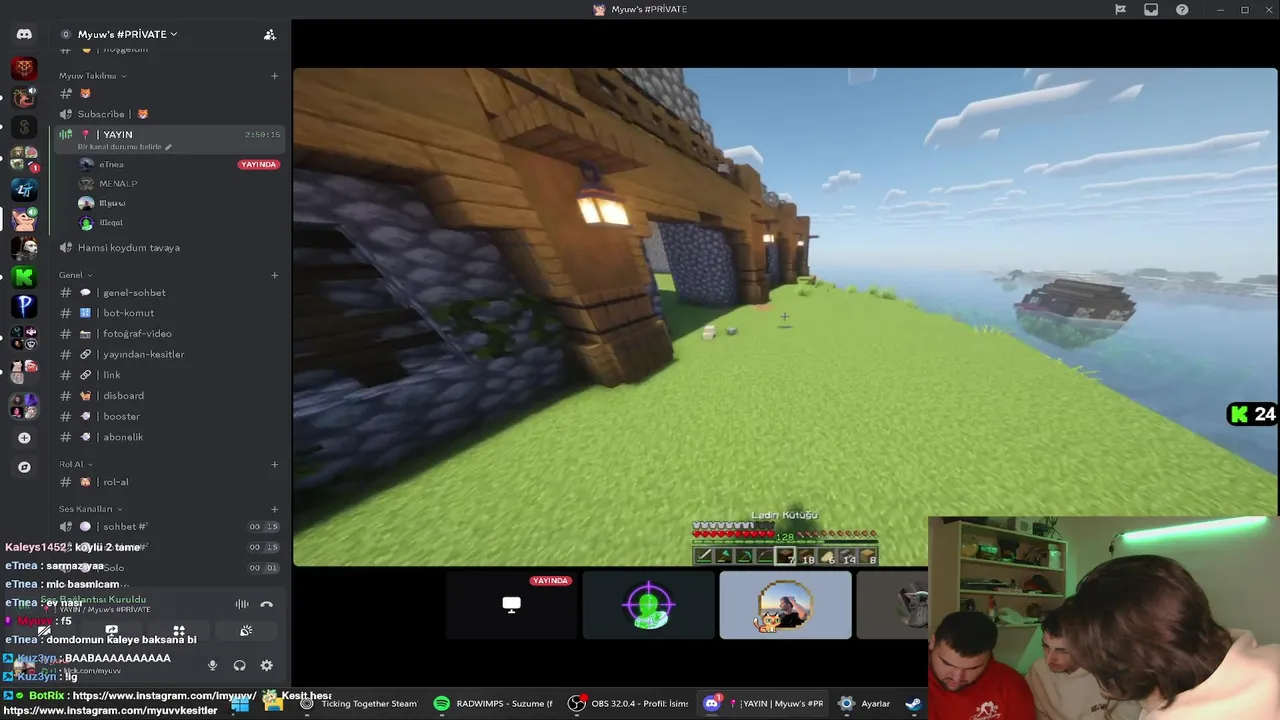Viewport: 1280px width, 720px height.
Task: Open the blue P server icon
Action: click(x=24, y=307)
